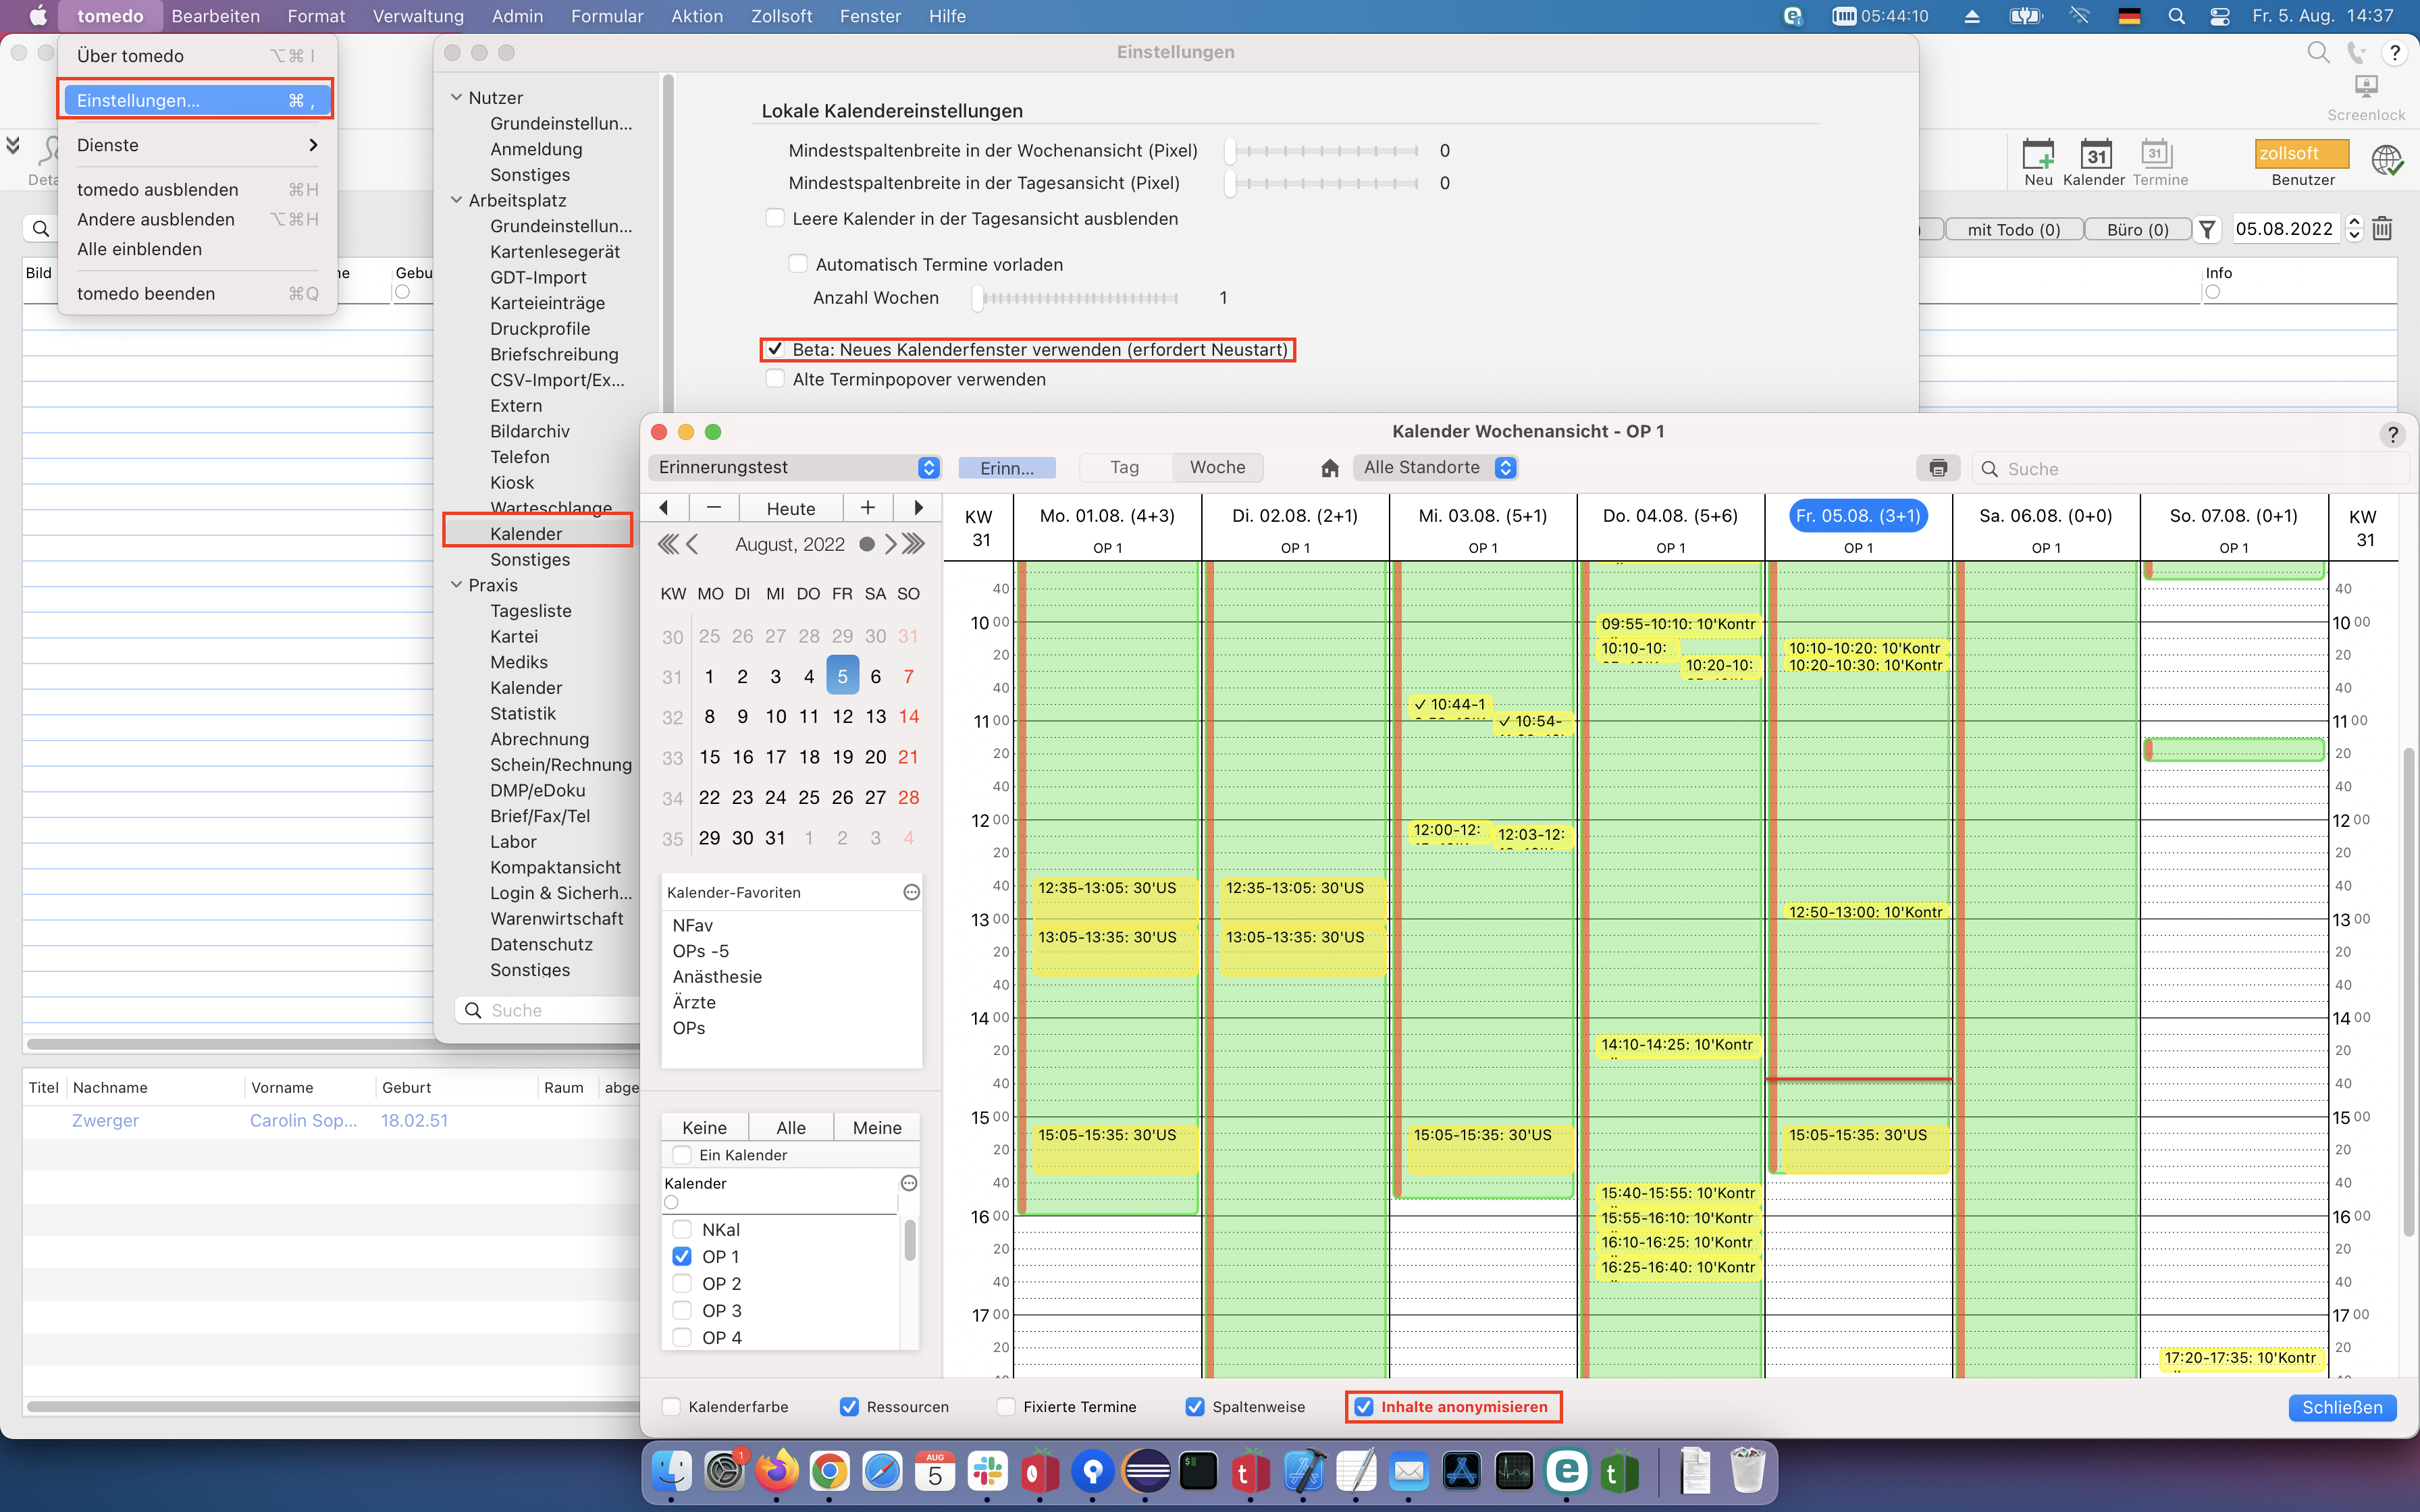Click the globe network status icon
The image size is (2420, 1512).
2387,160
